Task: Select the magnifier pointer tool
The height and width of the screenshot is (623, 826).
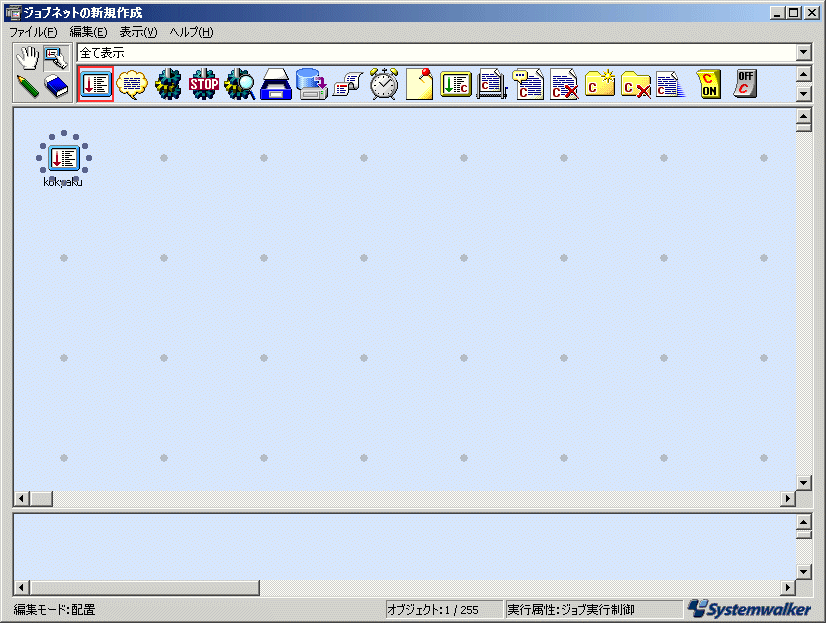Action: [x=56, y=58]
